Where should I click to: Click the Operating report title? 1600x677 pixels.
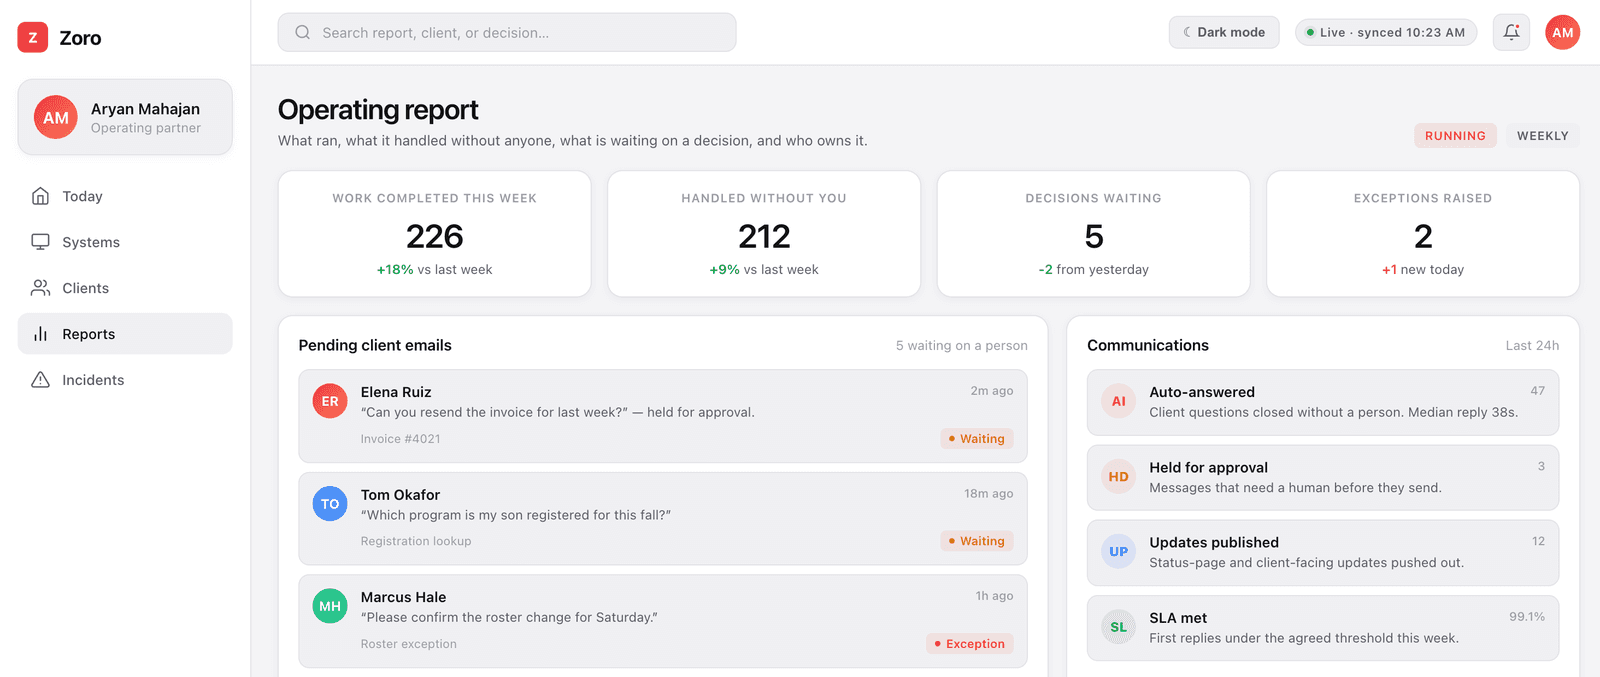378,109
